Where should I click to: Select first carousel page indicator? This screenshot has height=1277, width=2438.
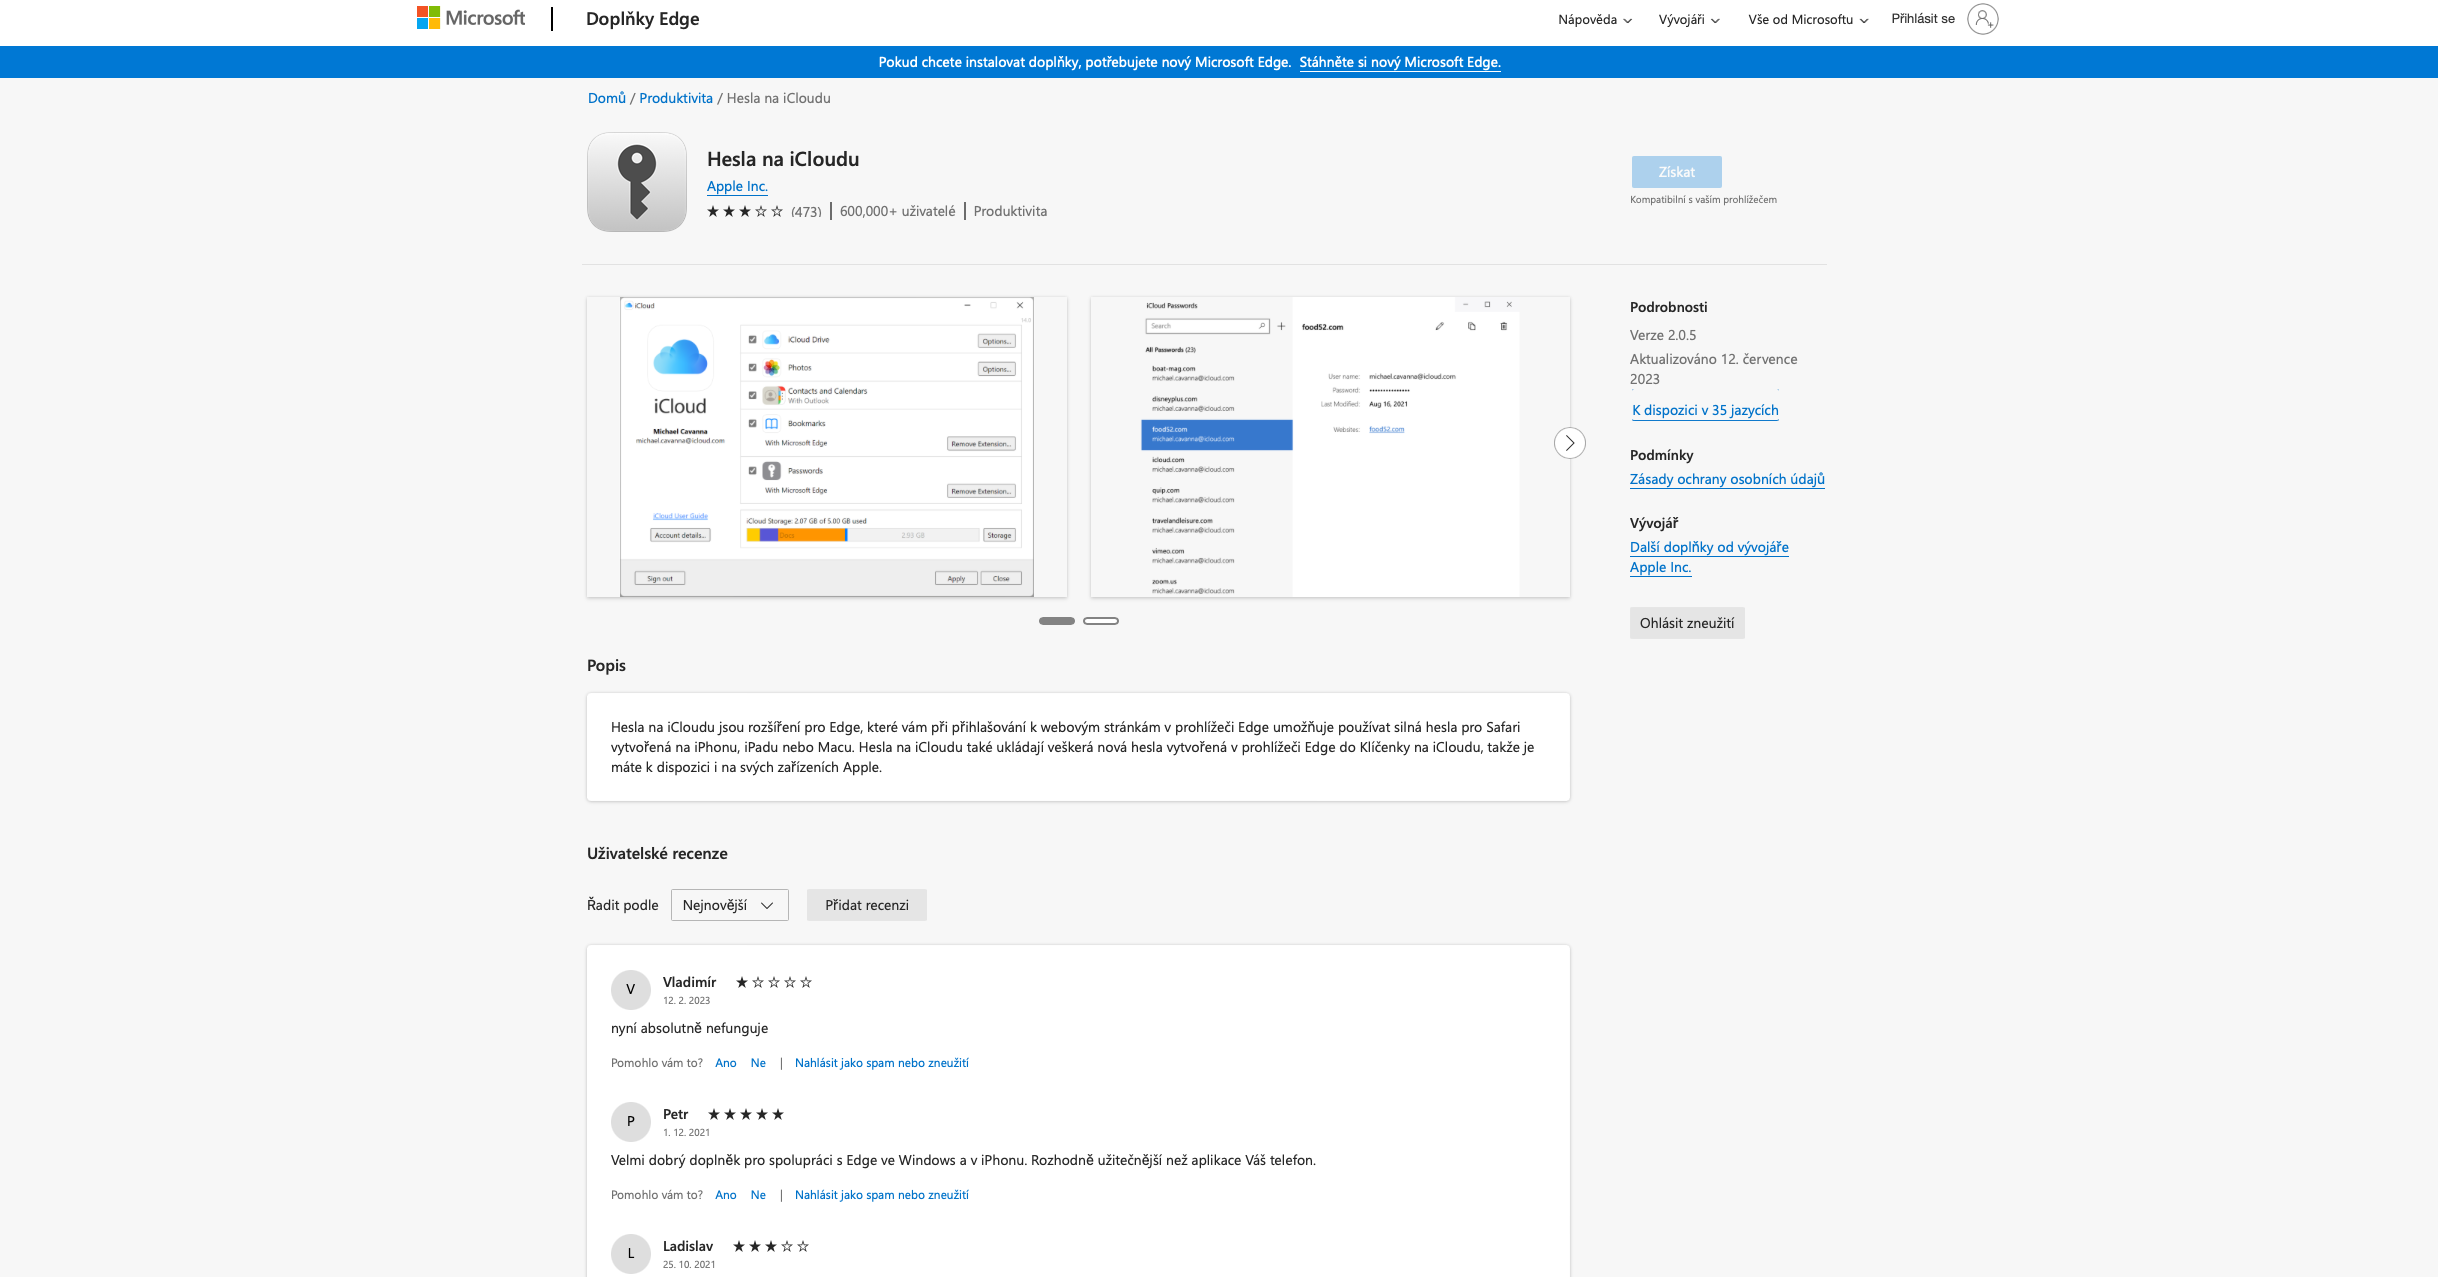coord(1056,621)
